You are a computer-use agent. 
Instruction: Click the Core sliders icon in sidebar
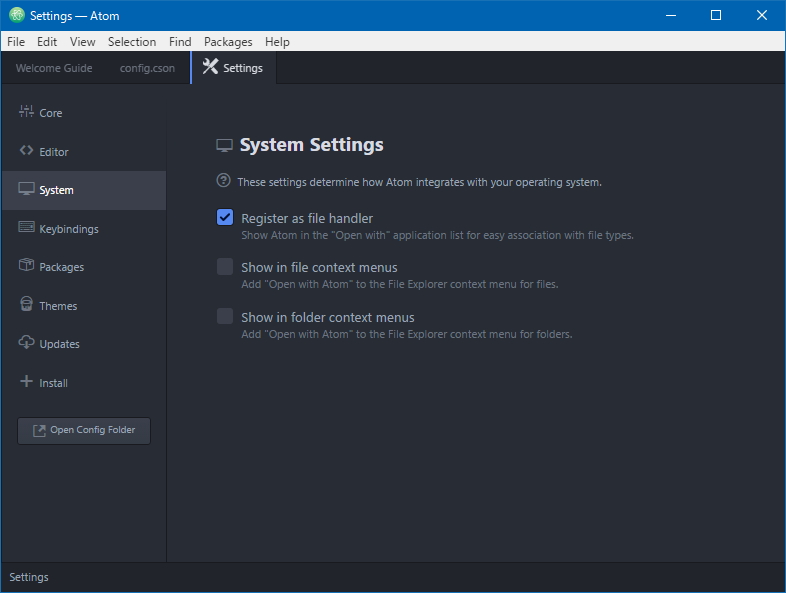tap(26, 111)
